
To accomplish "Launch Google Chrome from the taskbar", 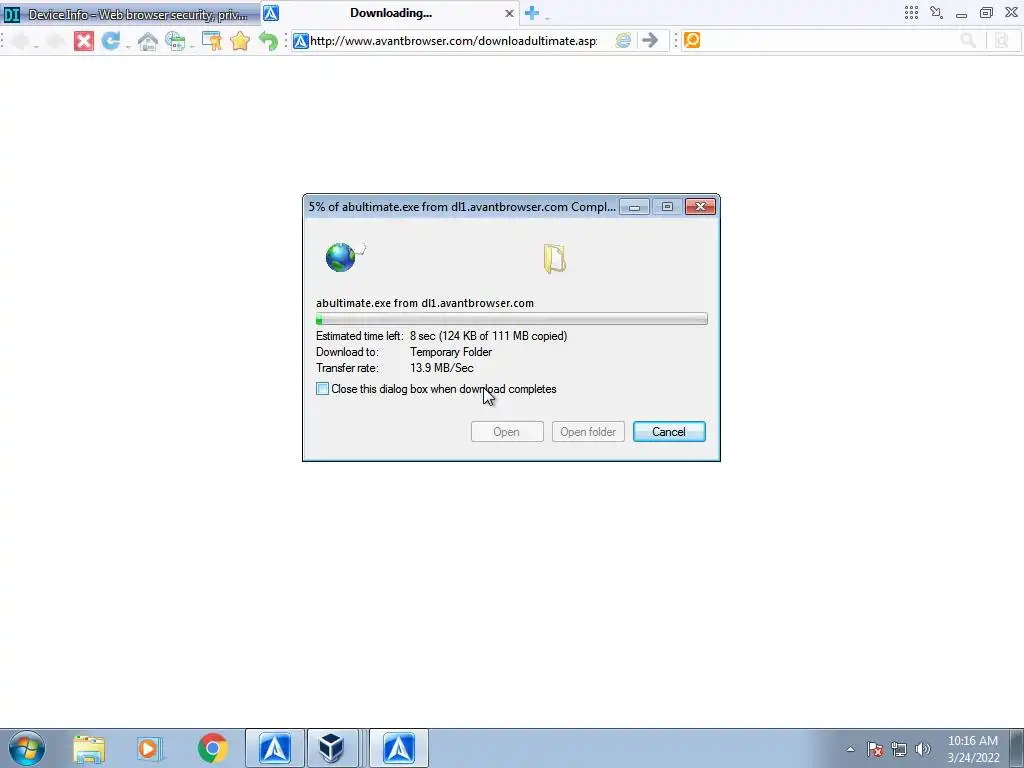I will (x=212, y=748).
